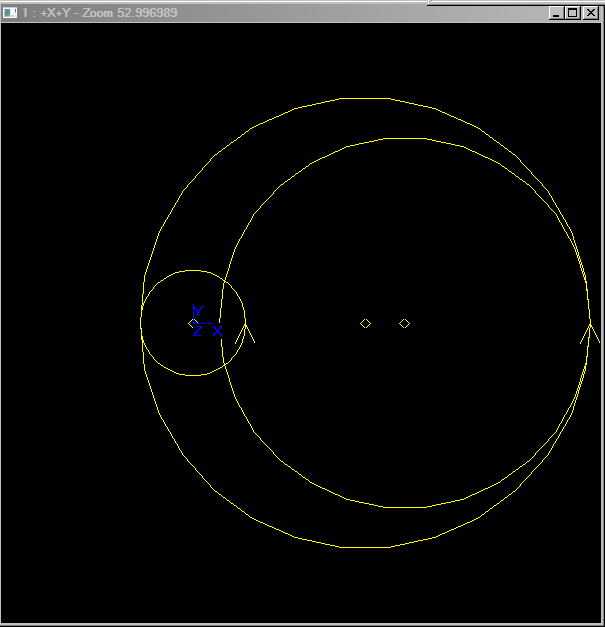Click the blue Y axis label
Screen dimensions: 605x627
(198, 311)
